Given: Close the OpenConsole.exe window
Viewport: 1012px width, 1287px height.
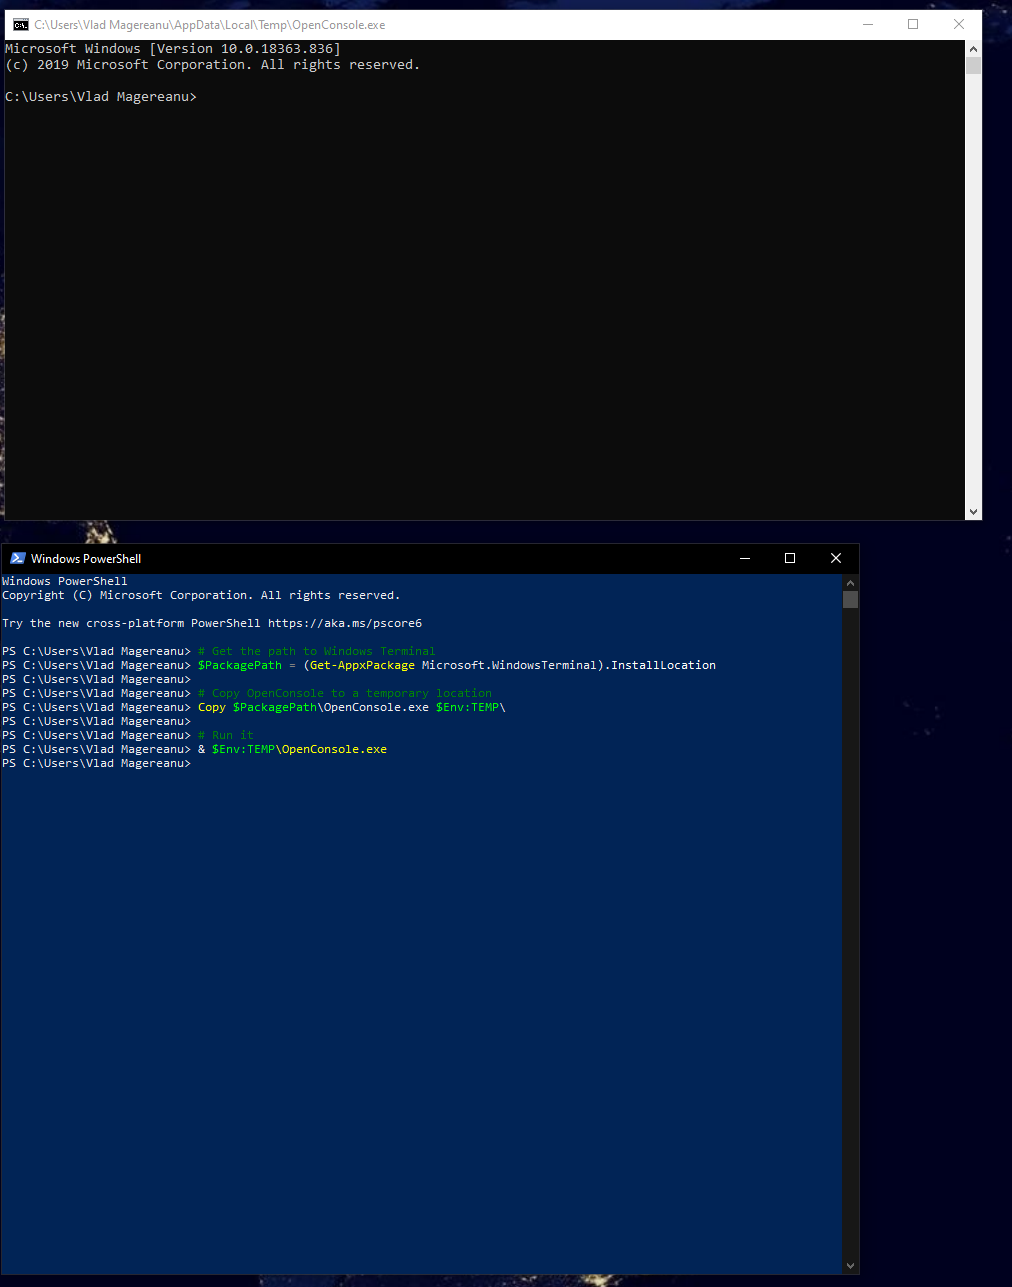Looking at the screenshot, I should (x=959, y=25).
